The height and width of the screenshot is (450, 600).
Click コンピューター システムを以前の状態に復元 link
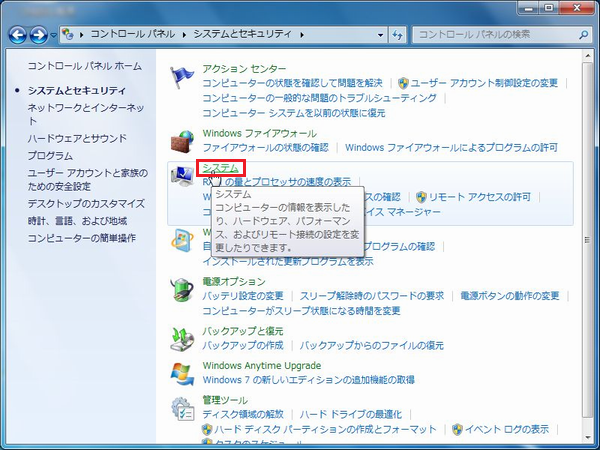coord(294,113)
